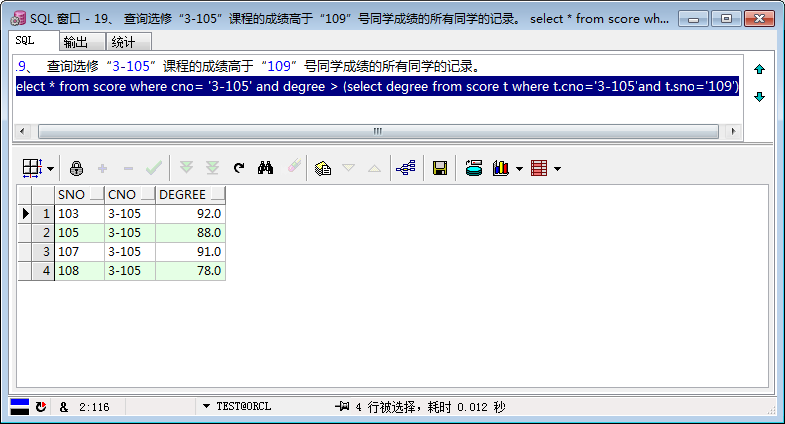
Task: Click the up triangle previous record icon
Action: coord(374,168)
